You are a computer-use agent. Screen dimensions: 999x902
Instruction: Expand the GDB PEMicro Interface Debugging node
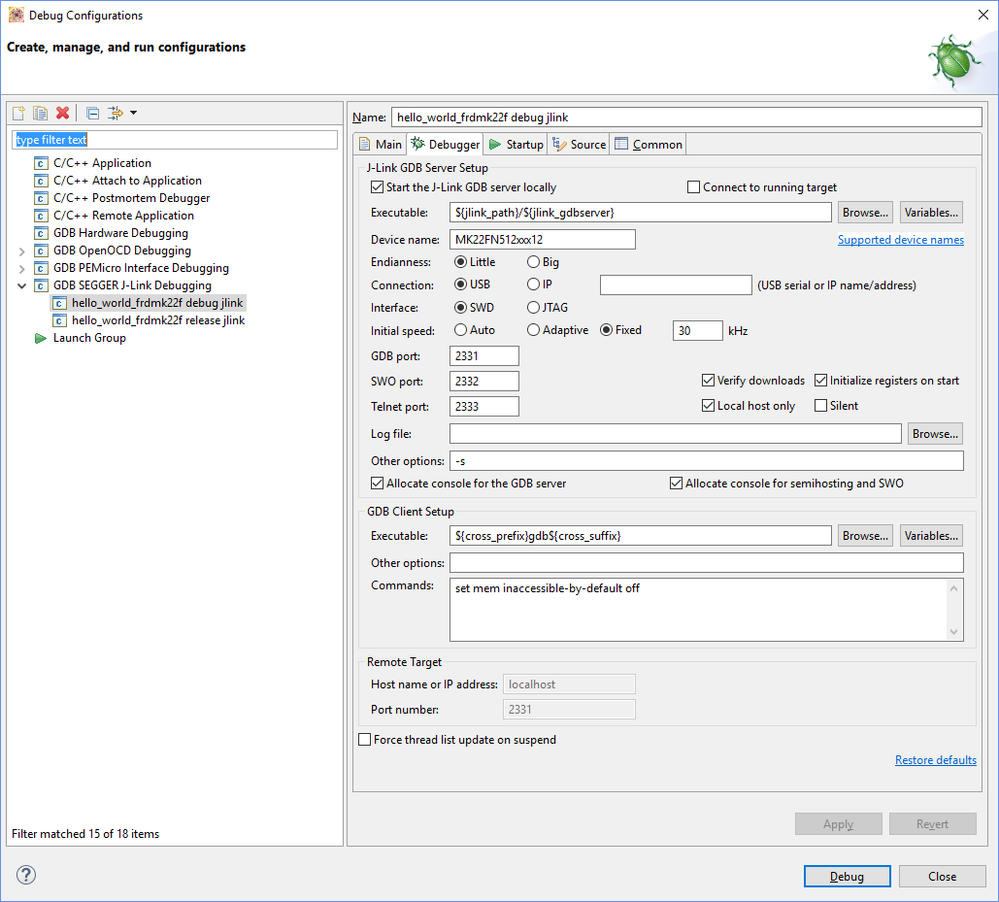(22, 269)
